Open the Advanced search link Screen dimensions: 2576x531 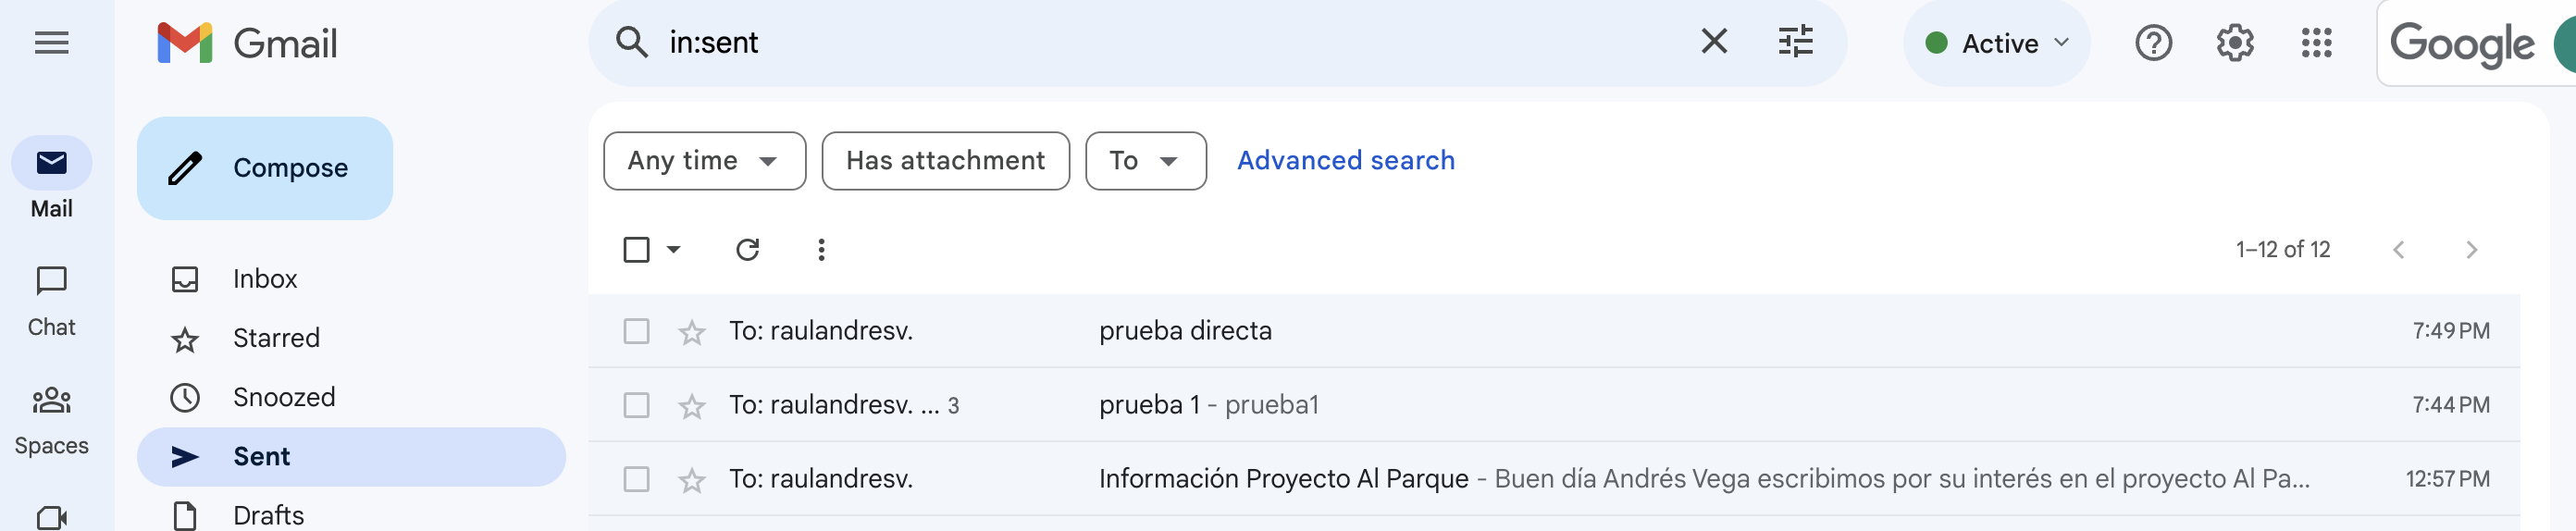(x=1345, y=161)
